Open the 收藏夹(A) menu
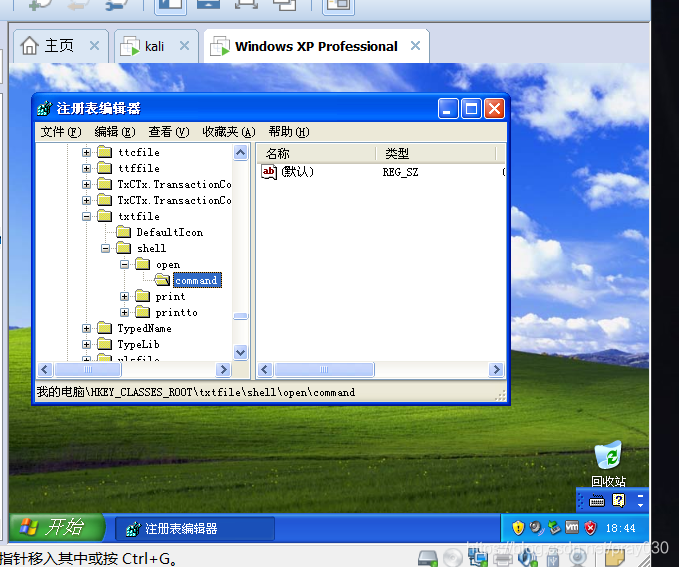The height and width of the screenshot is (567, 679). click(x=229, y=132)
